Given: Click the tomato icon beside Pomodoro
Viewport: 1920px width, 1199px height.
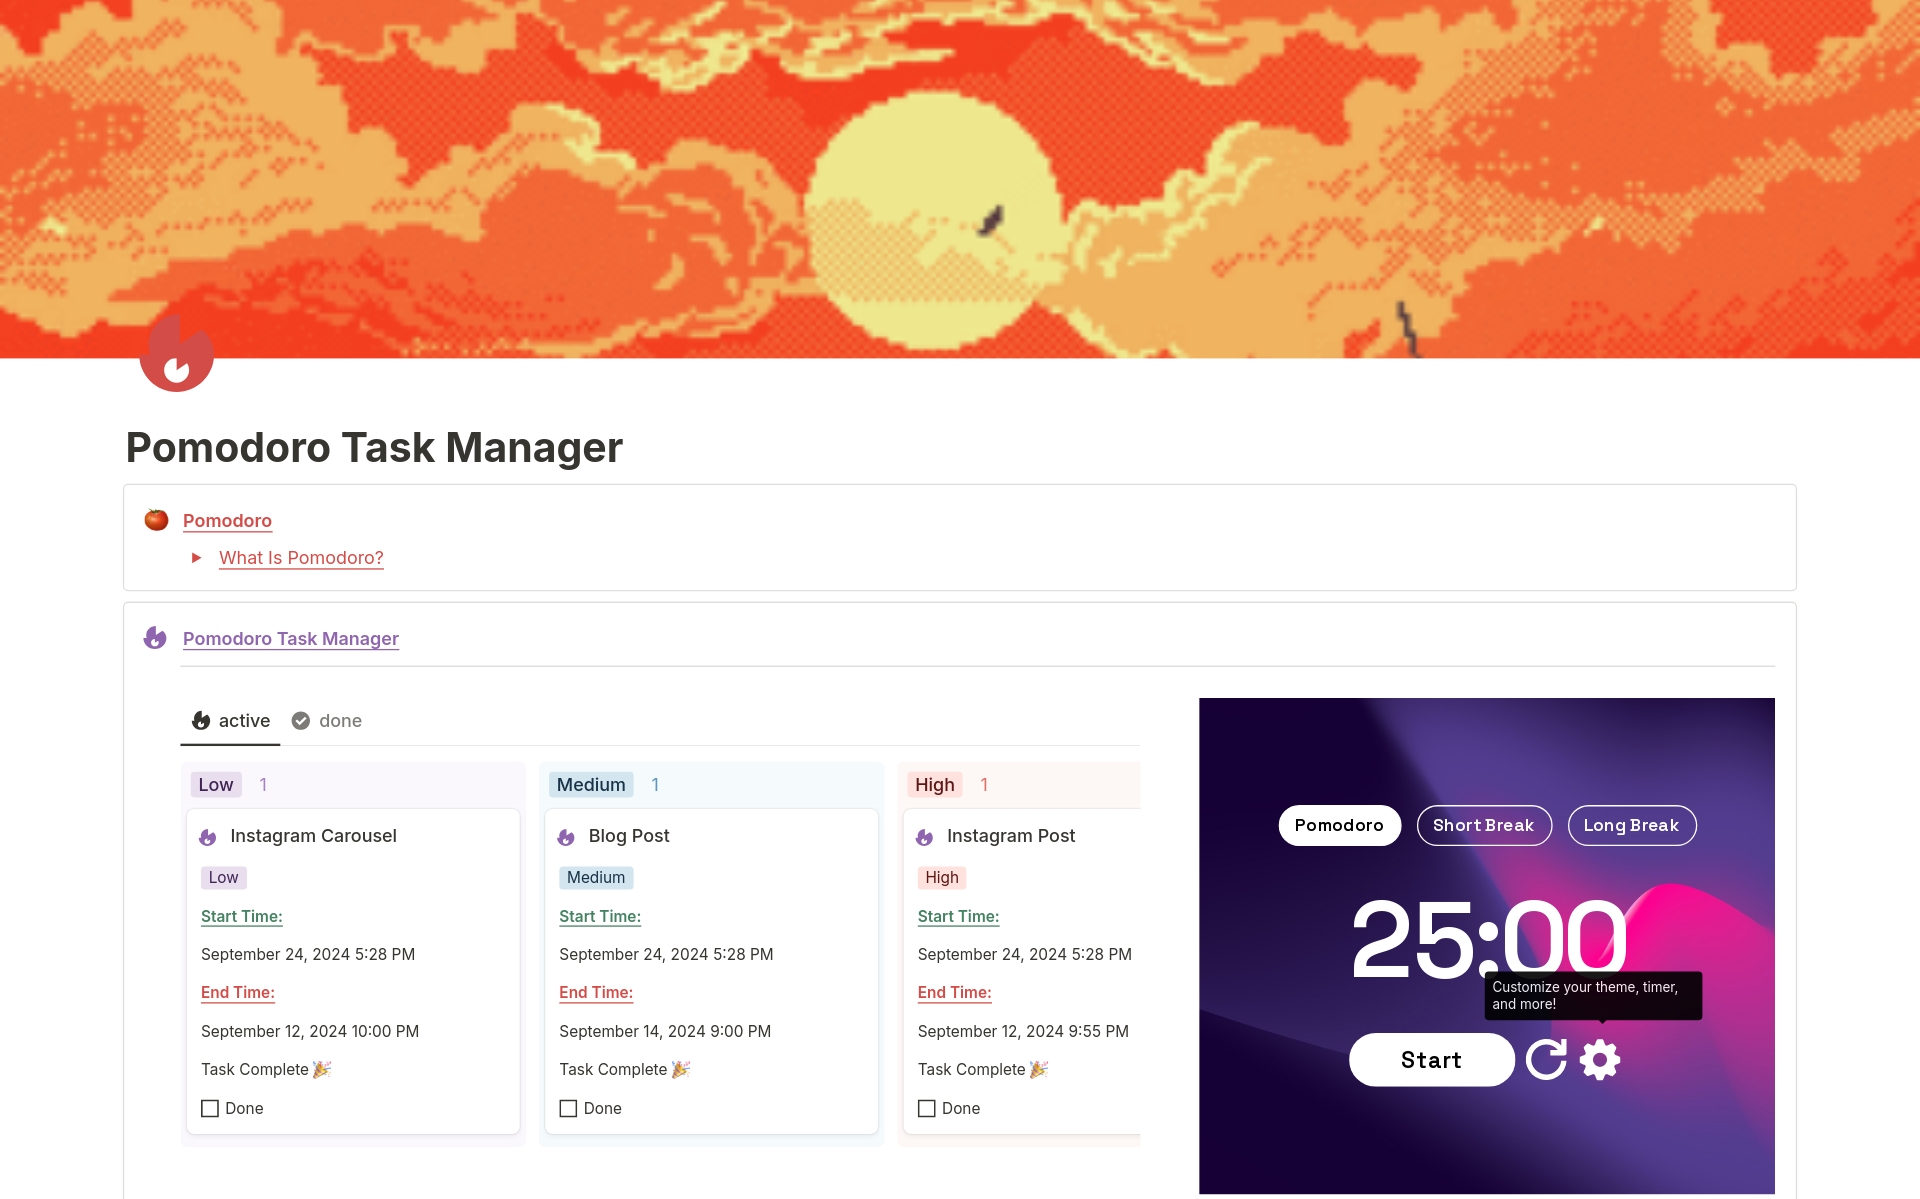Looking at the screenshot, I should pyautogui.click(x=156, y=520).
